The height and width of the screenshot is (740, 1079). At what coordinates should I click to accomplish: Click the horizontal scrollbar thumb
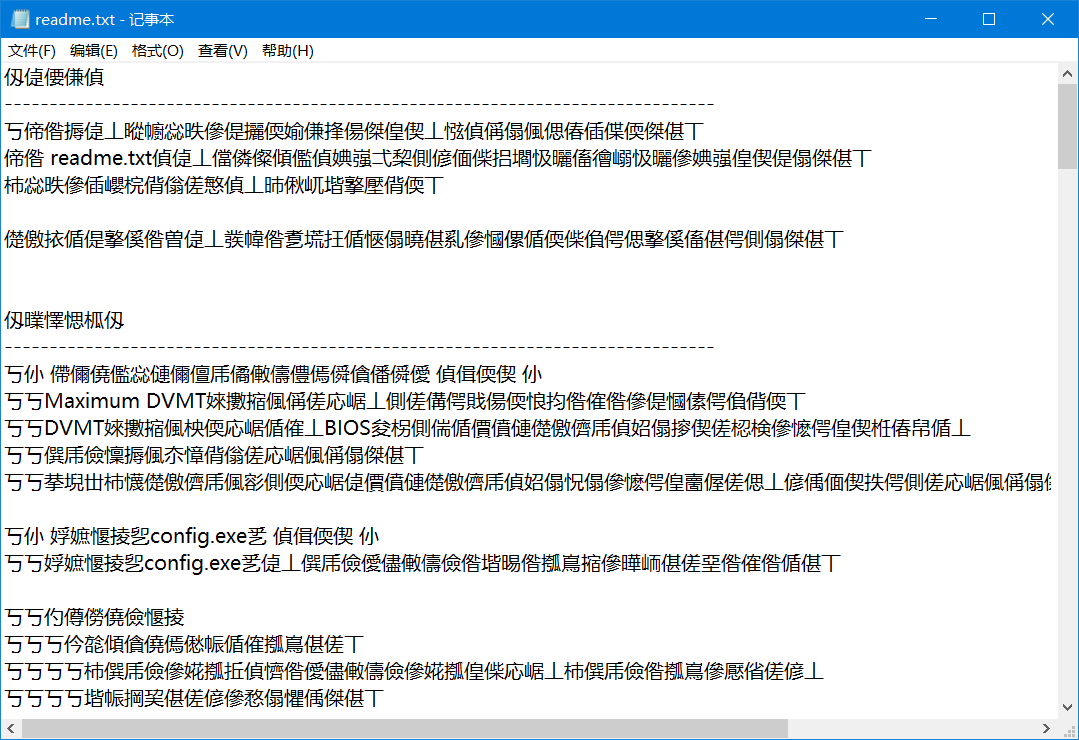(x=405, y=728)
